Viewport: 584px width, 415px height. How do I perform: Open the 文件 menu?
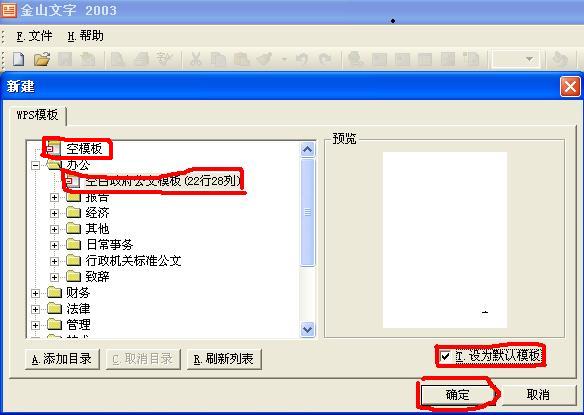[x=34, y=36]
